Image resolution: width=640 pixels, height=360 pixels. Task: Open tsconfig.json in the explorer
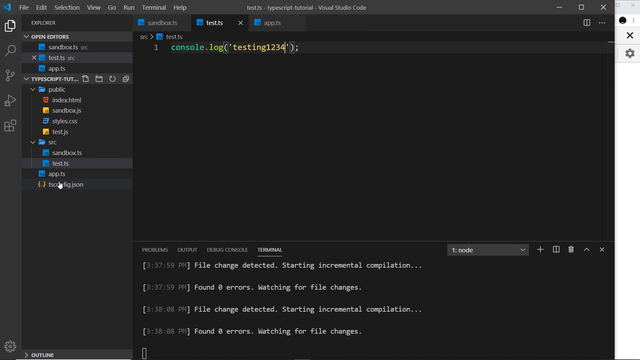click(x=78, y=184)
